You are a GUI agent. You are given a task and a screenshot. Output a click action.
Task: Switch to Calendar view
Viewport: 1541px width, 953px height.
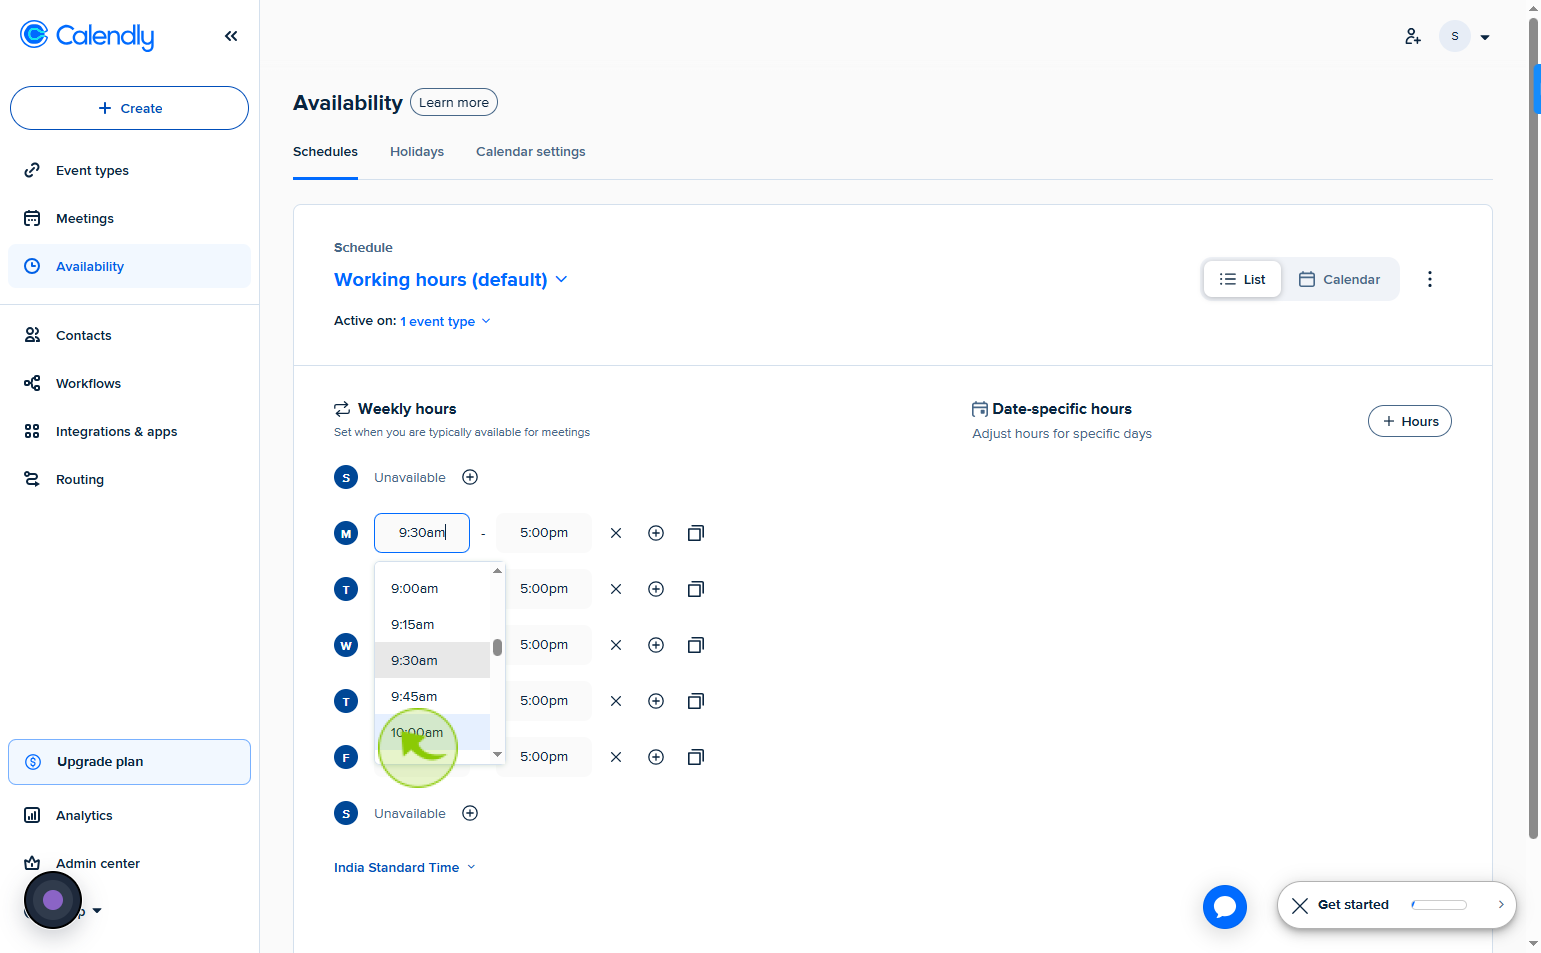pyautogui.click(x=1339, y=279)
